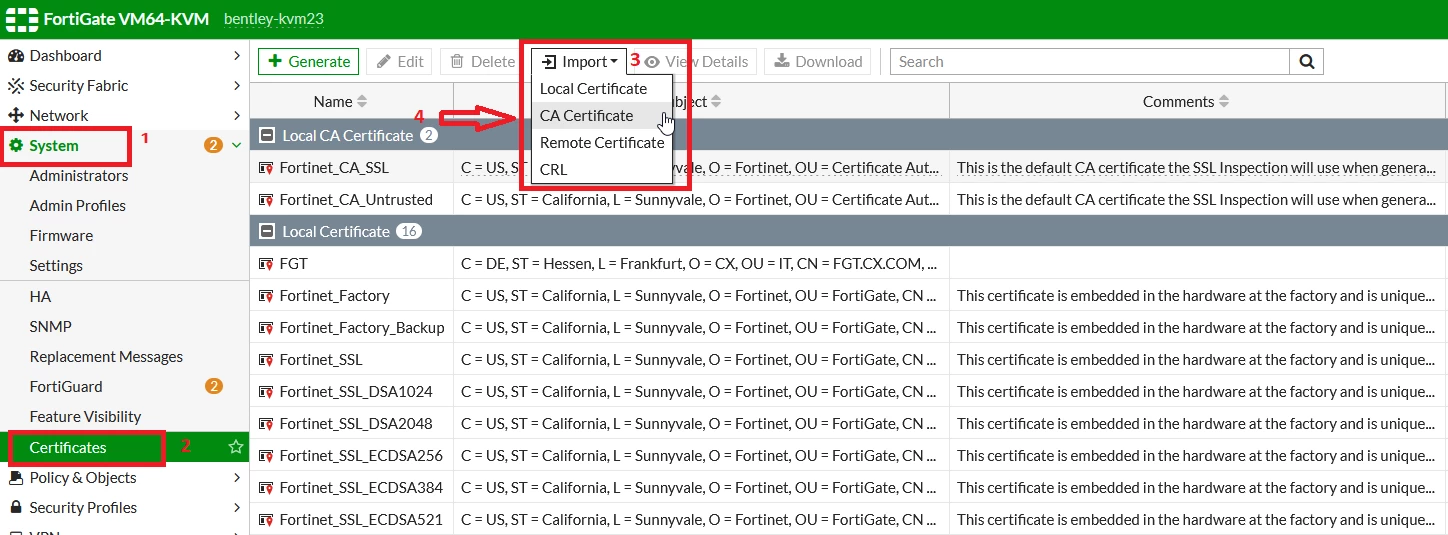Collapse the Local CA Certificate group

[x=266, y=135]
